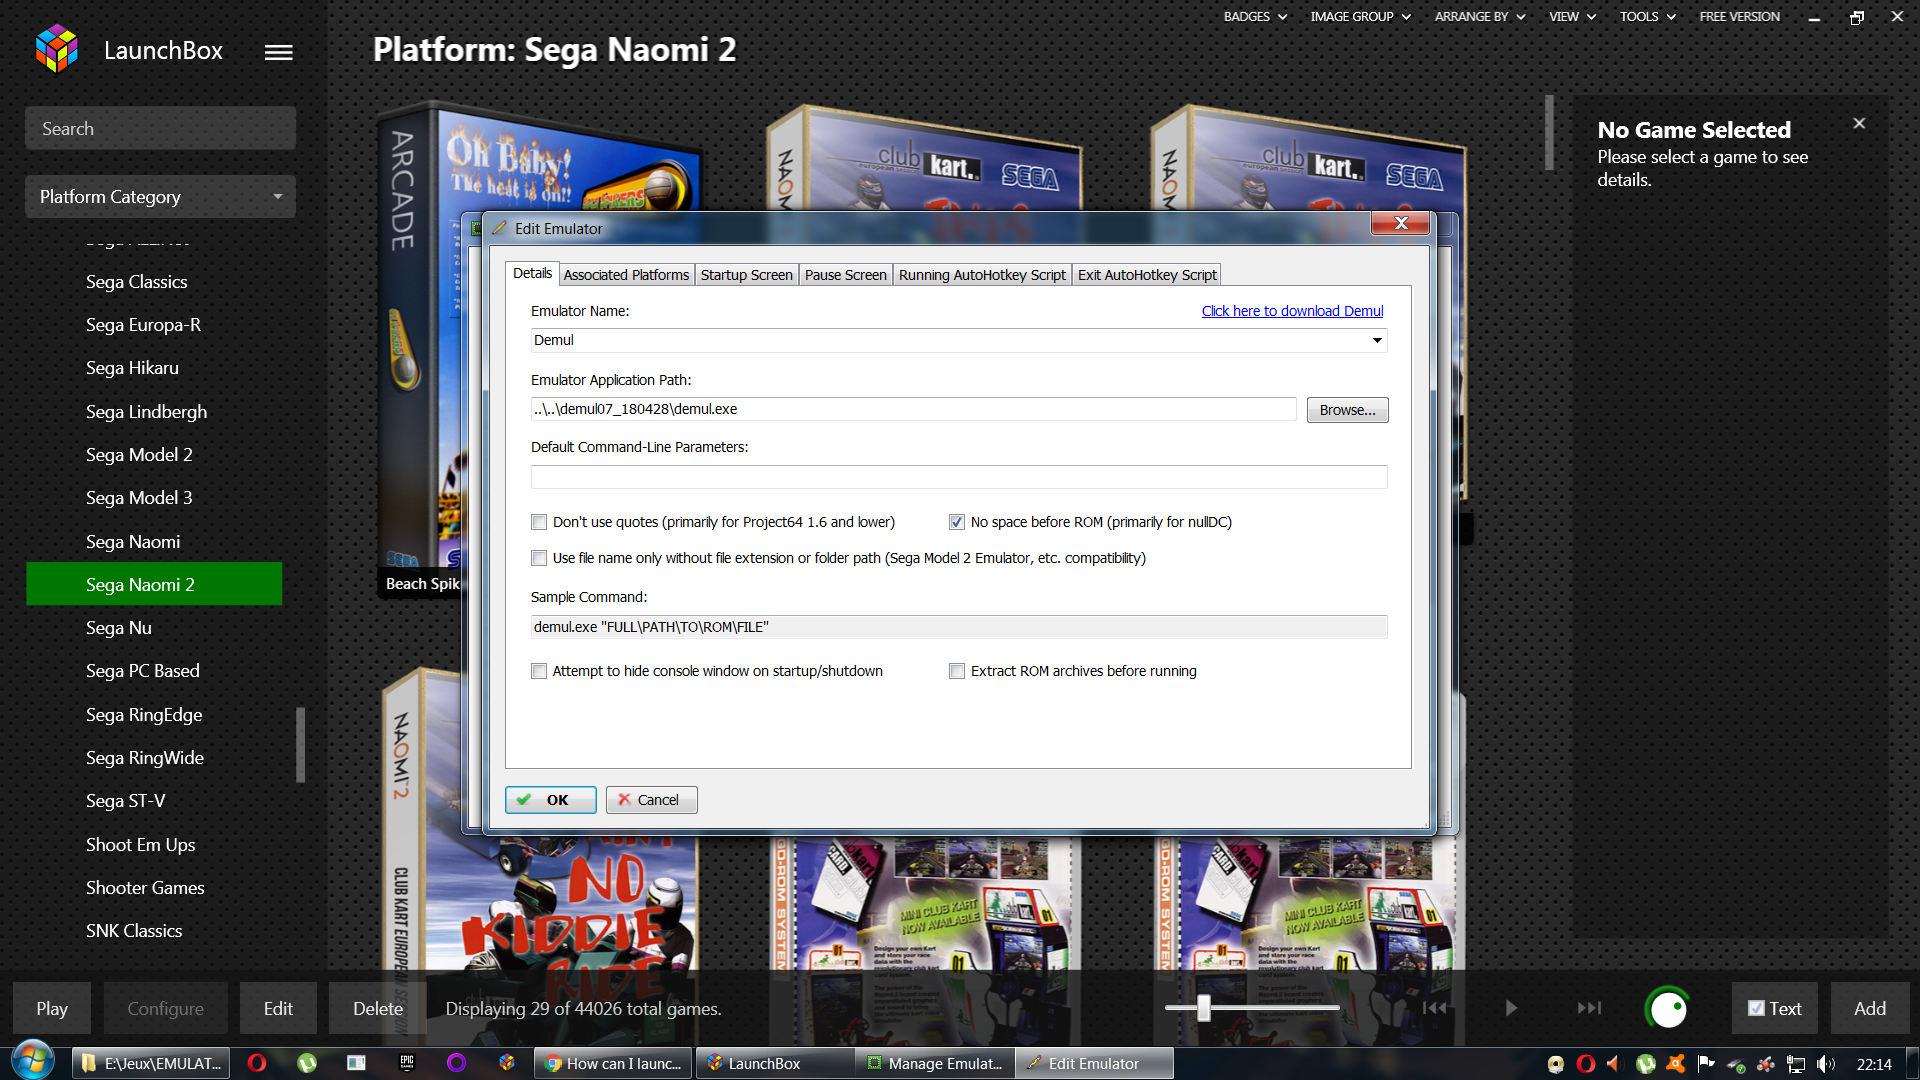Image resolution: width=1920 pixels, height=1080 pixels.
Task: Click the pencil icon in Edit Emulator title bar
Action: tap(500, 228)
